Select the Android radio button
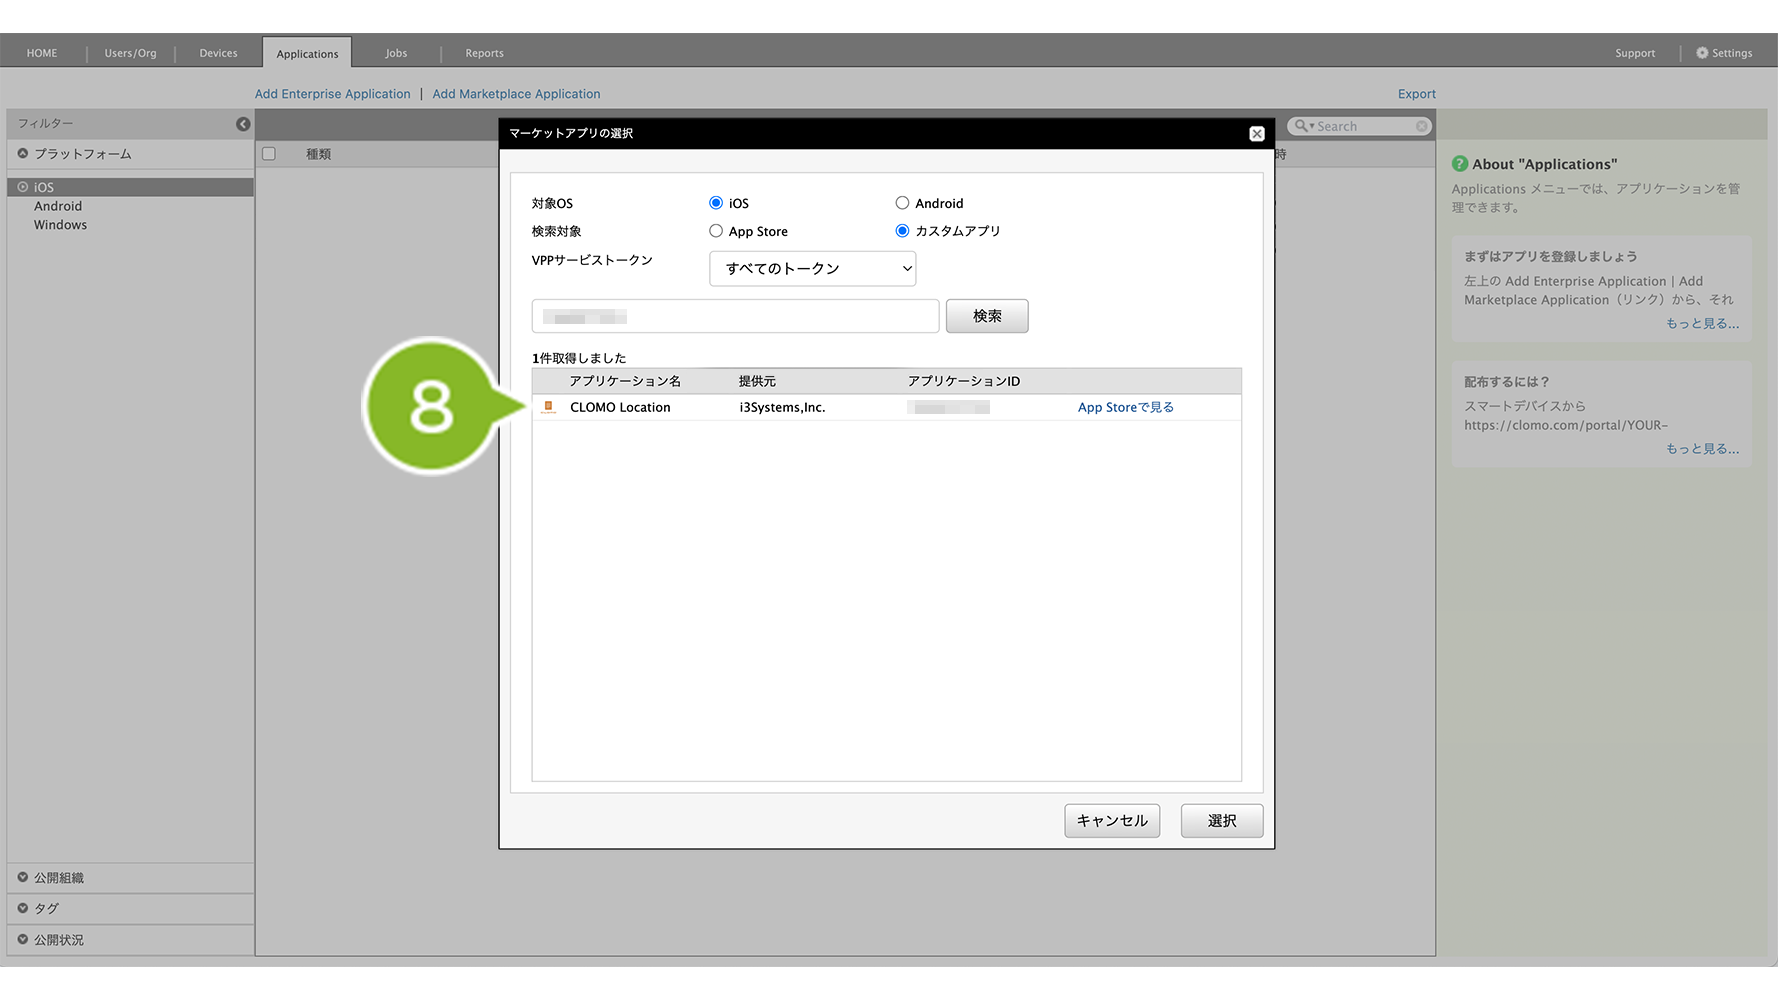This screenshot has width=1778, height=1000. click(902, 203)
